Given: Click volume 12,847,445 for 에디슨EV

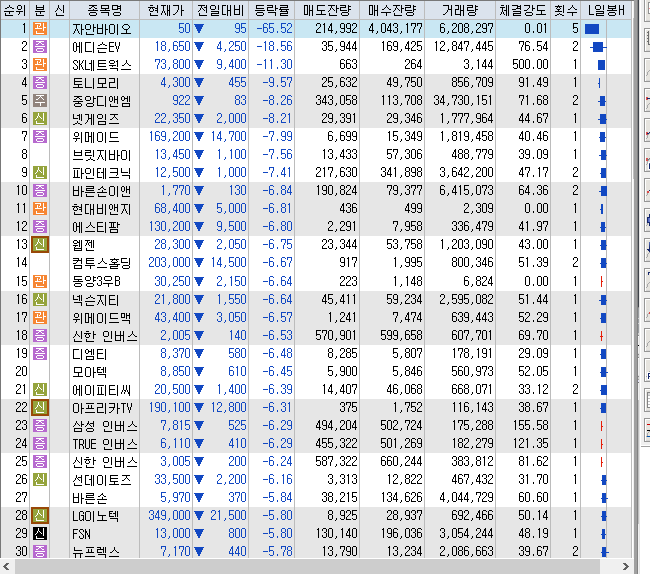Looking at the screenshot, I should 463,46.
